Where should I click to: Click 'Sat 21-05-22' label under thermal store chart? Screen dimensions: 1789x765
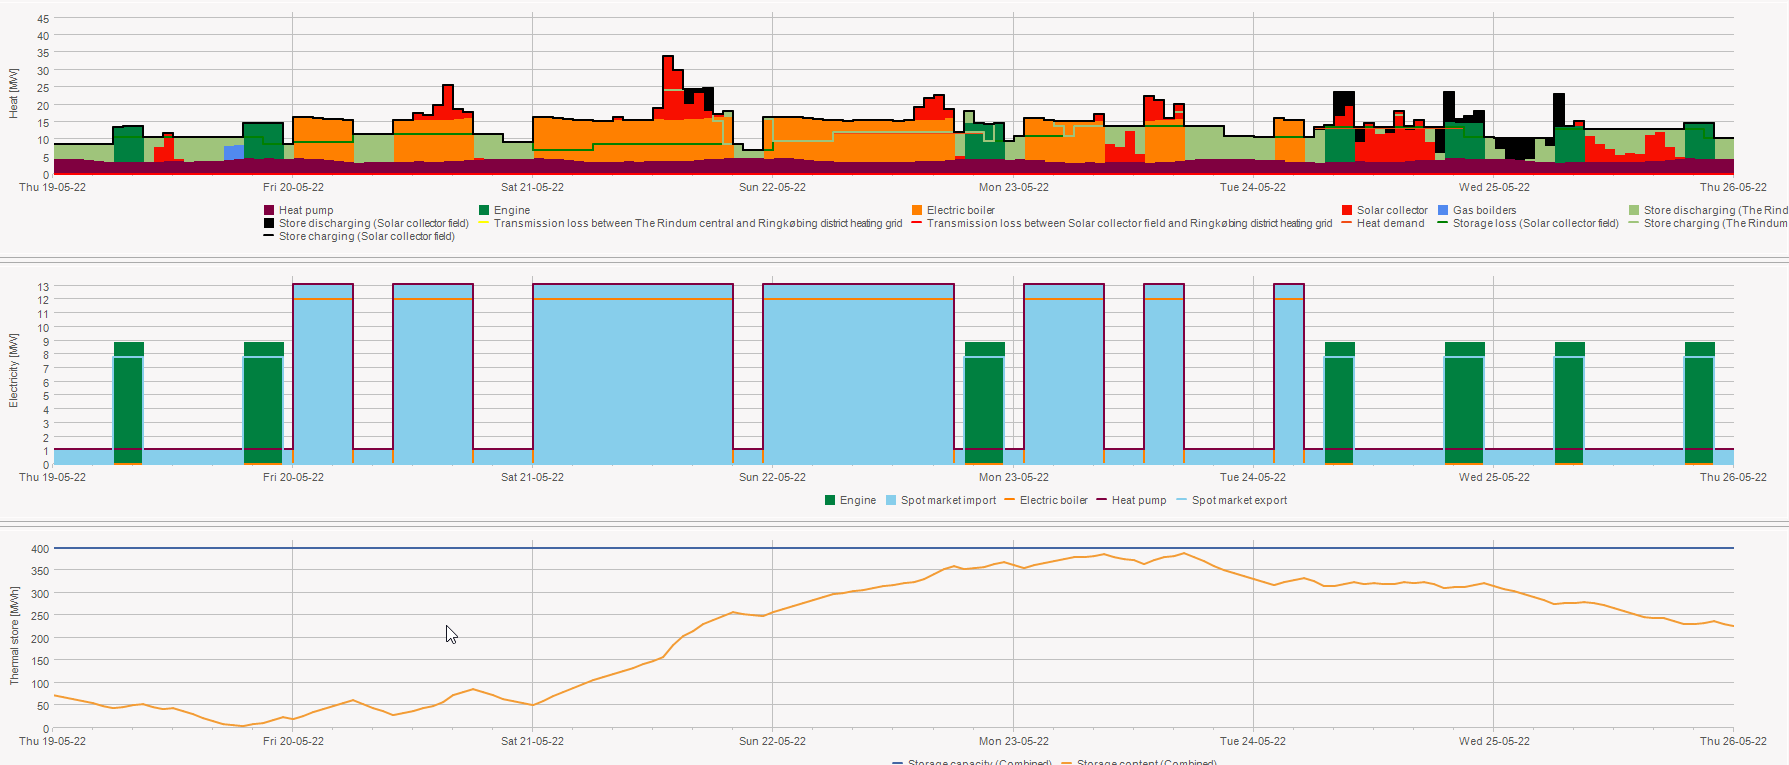pos(532,741)
